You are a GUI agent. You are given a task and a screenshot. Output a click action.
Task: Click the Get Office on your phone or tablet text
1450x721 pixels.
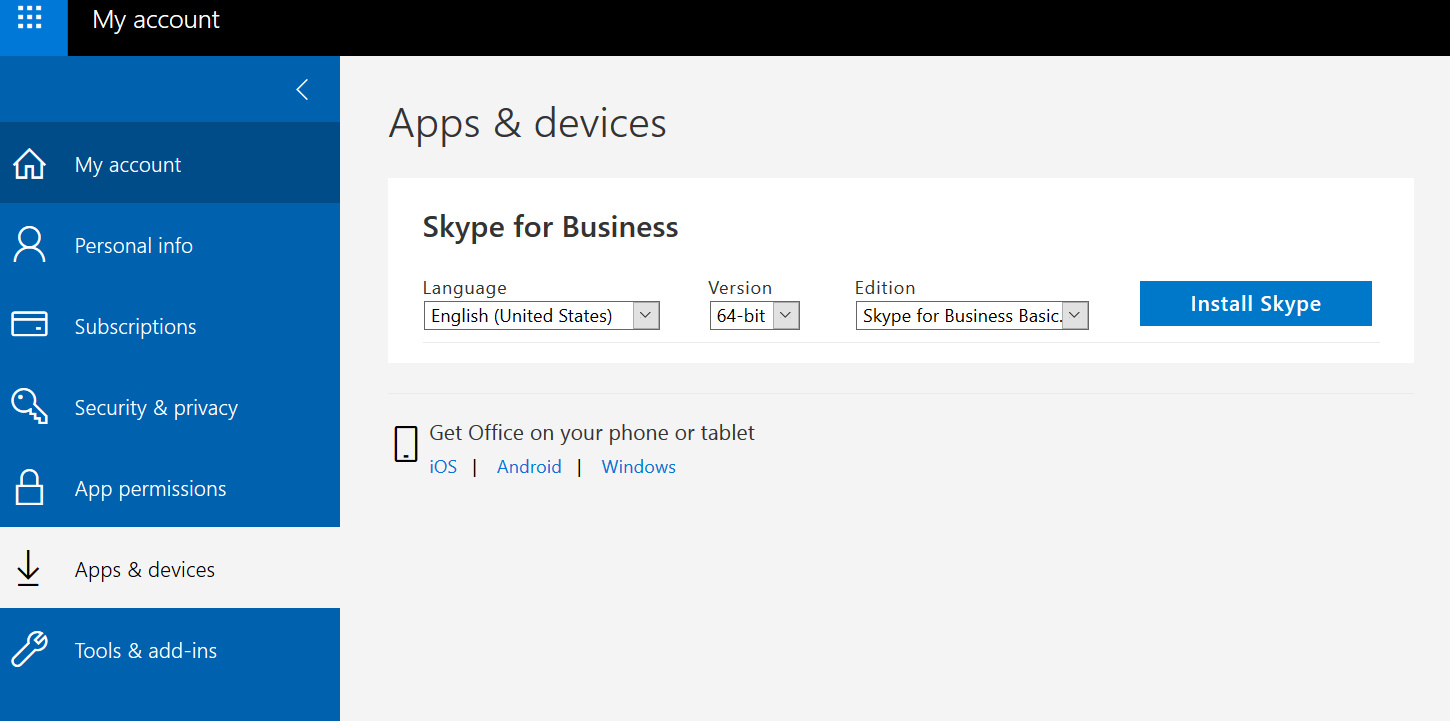592,433
